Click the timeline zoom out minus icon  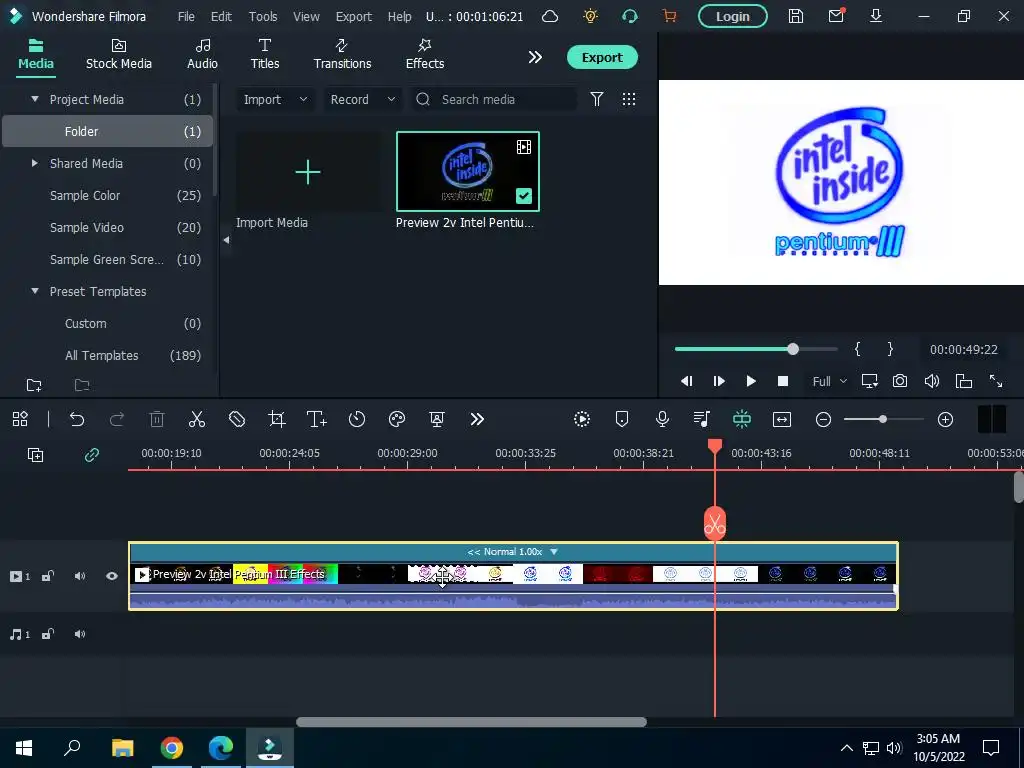[824, 419]
